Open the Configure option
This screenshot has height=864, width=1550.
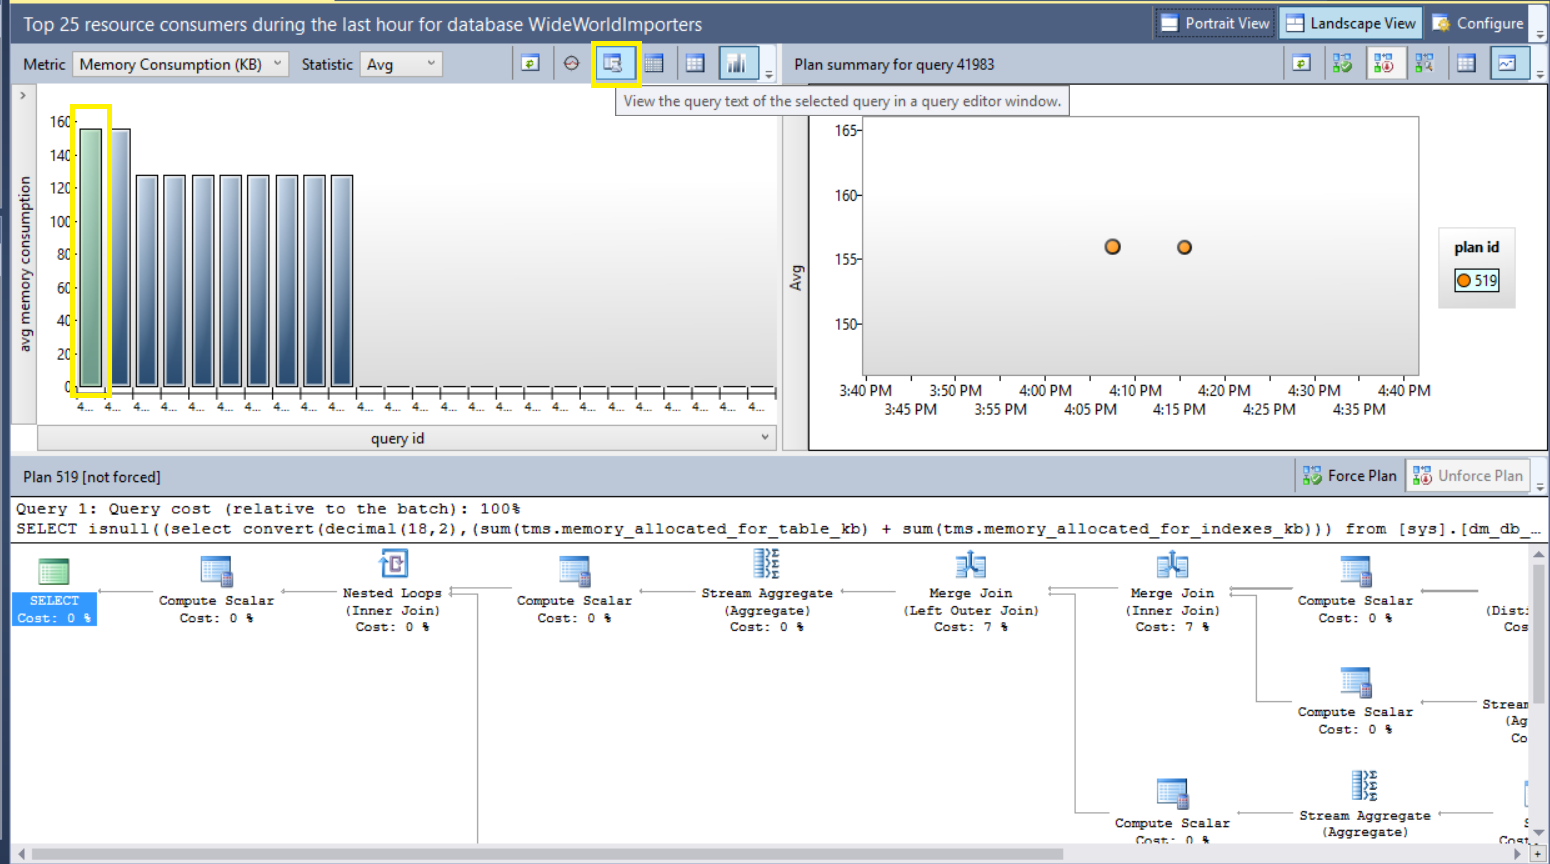[x=1478, y=23]
